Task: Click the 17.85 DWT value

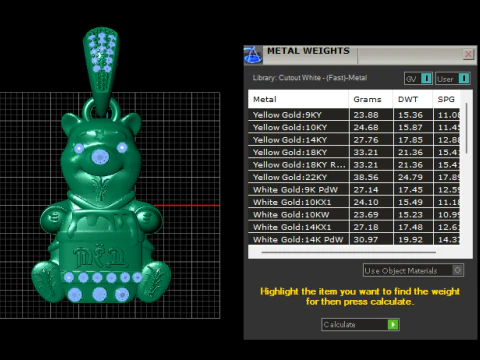Action: pos(410,140)
